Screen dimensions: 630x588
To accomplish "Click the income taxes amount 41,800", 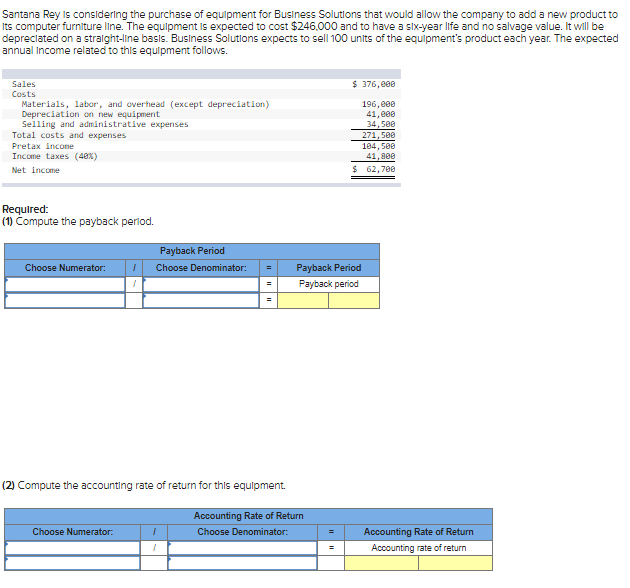I will [380, 156].
